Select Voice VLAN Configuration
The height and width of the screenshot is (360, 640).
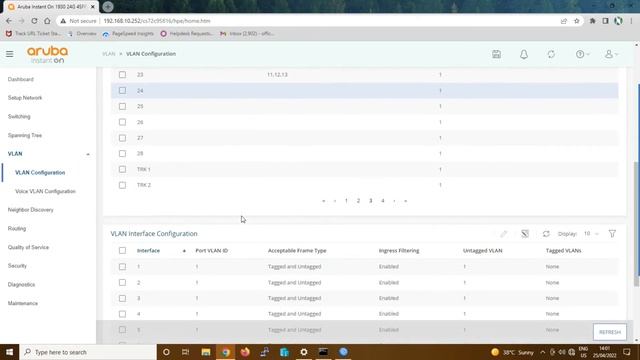click(45, 191)
